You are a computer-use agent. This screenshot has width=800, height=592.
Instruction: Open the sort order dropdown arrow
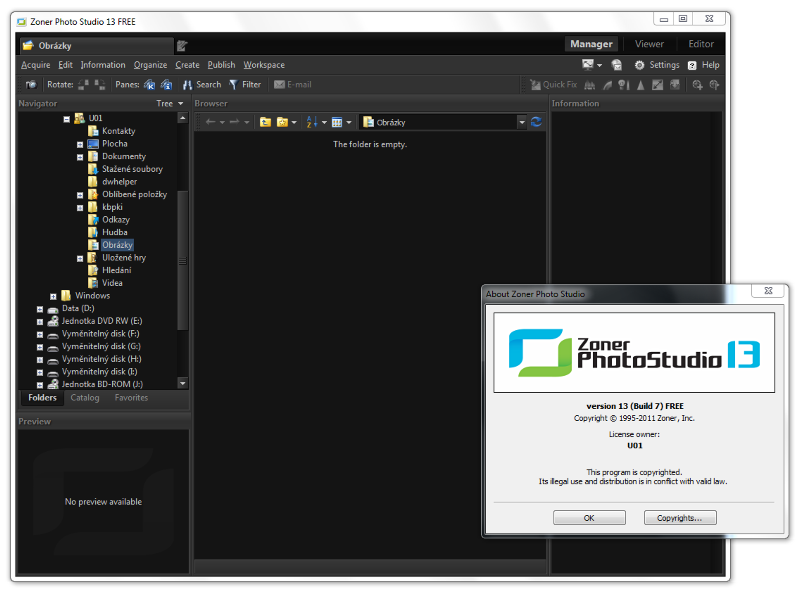tap(324, 122)
